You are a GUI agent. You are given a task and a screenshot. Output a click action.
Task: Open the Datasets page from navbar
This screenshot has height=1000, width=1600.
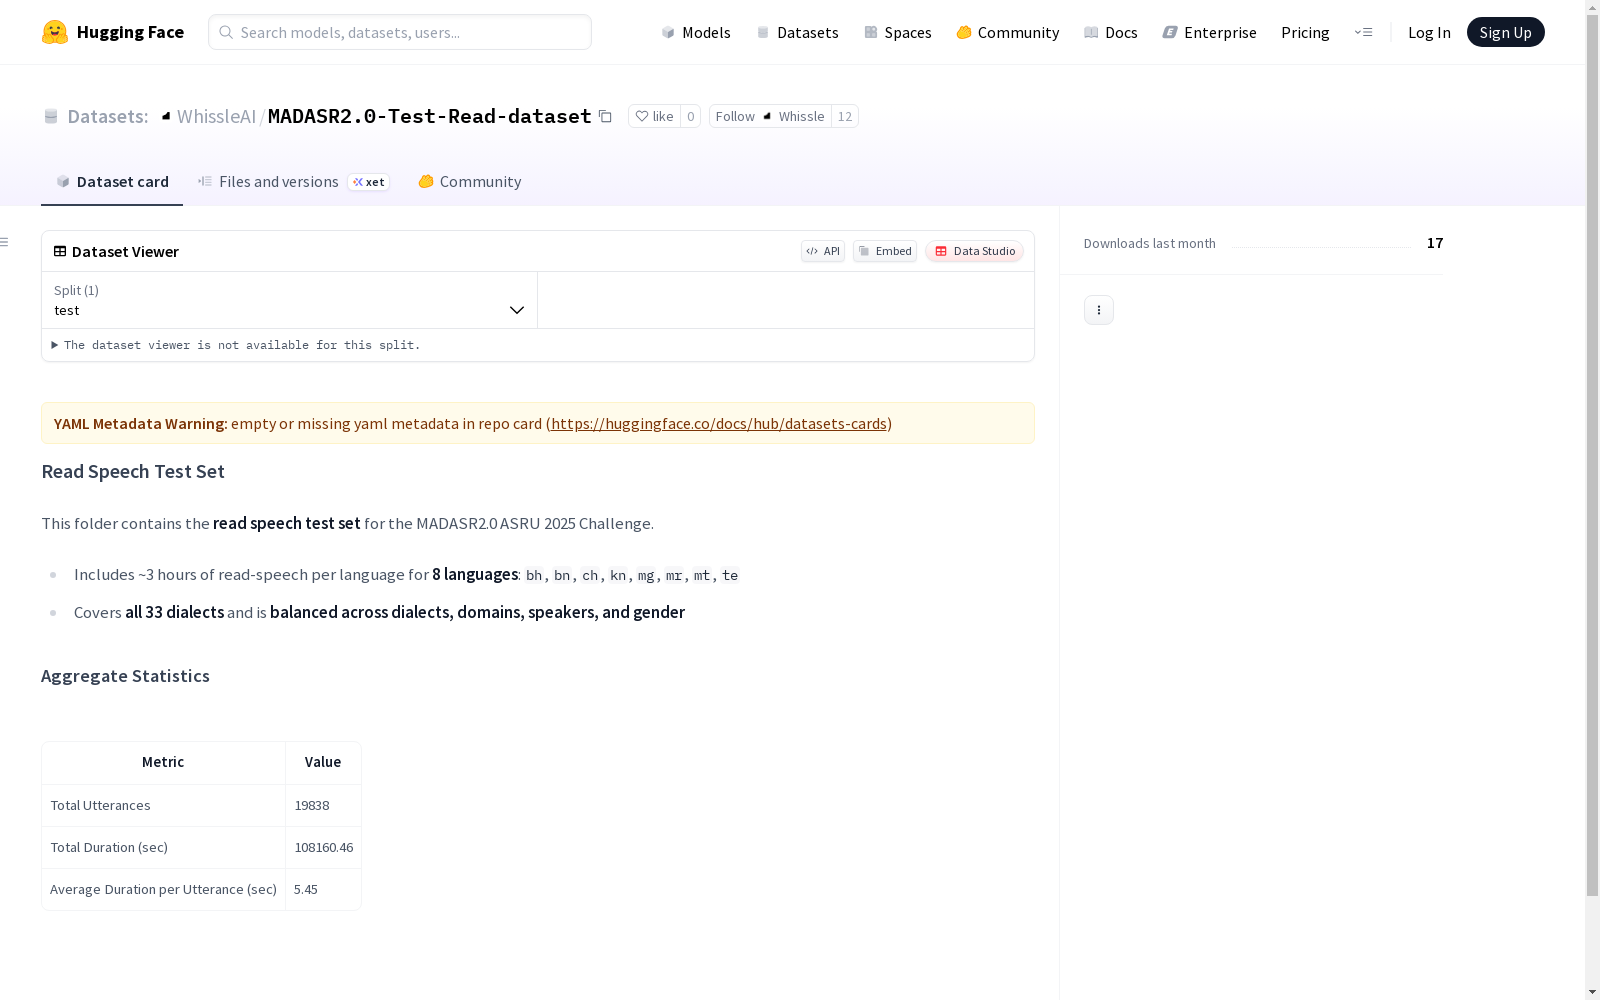tap(797, 32)
